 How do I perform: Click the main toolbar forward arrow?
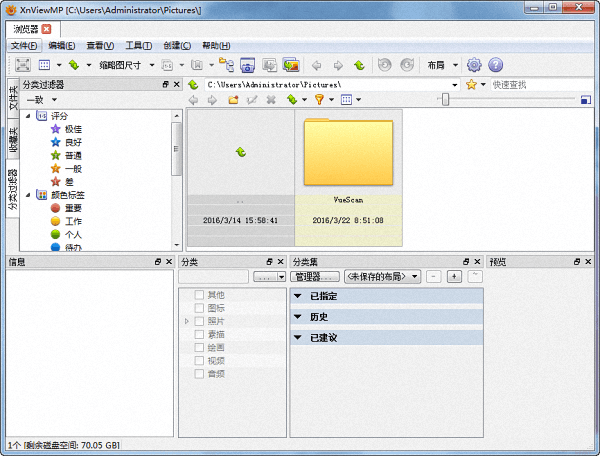coord(338,65)
